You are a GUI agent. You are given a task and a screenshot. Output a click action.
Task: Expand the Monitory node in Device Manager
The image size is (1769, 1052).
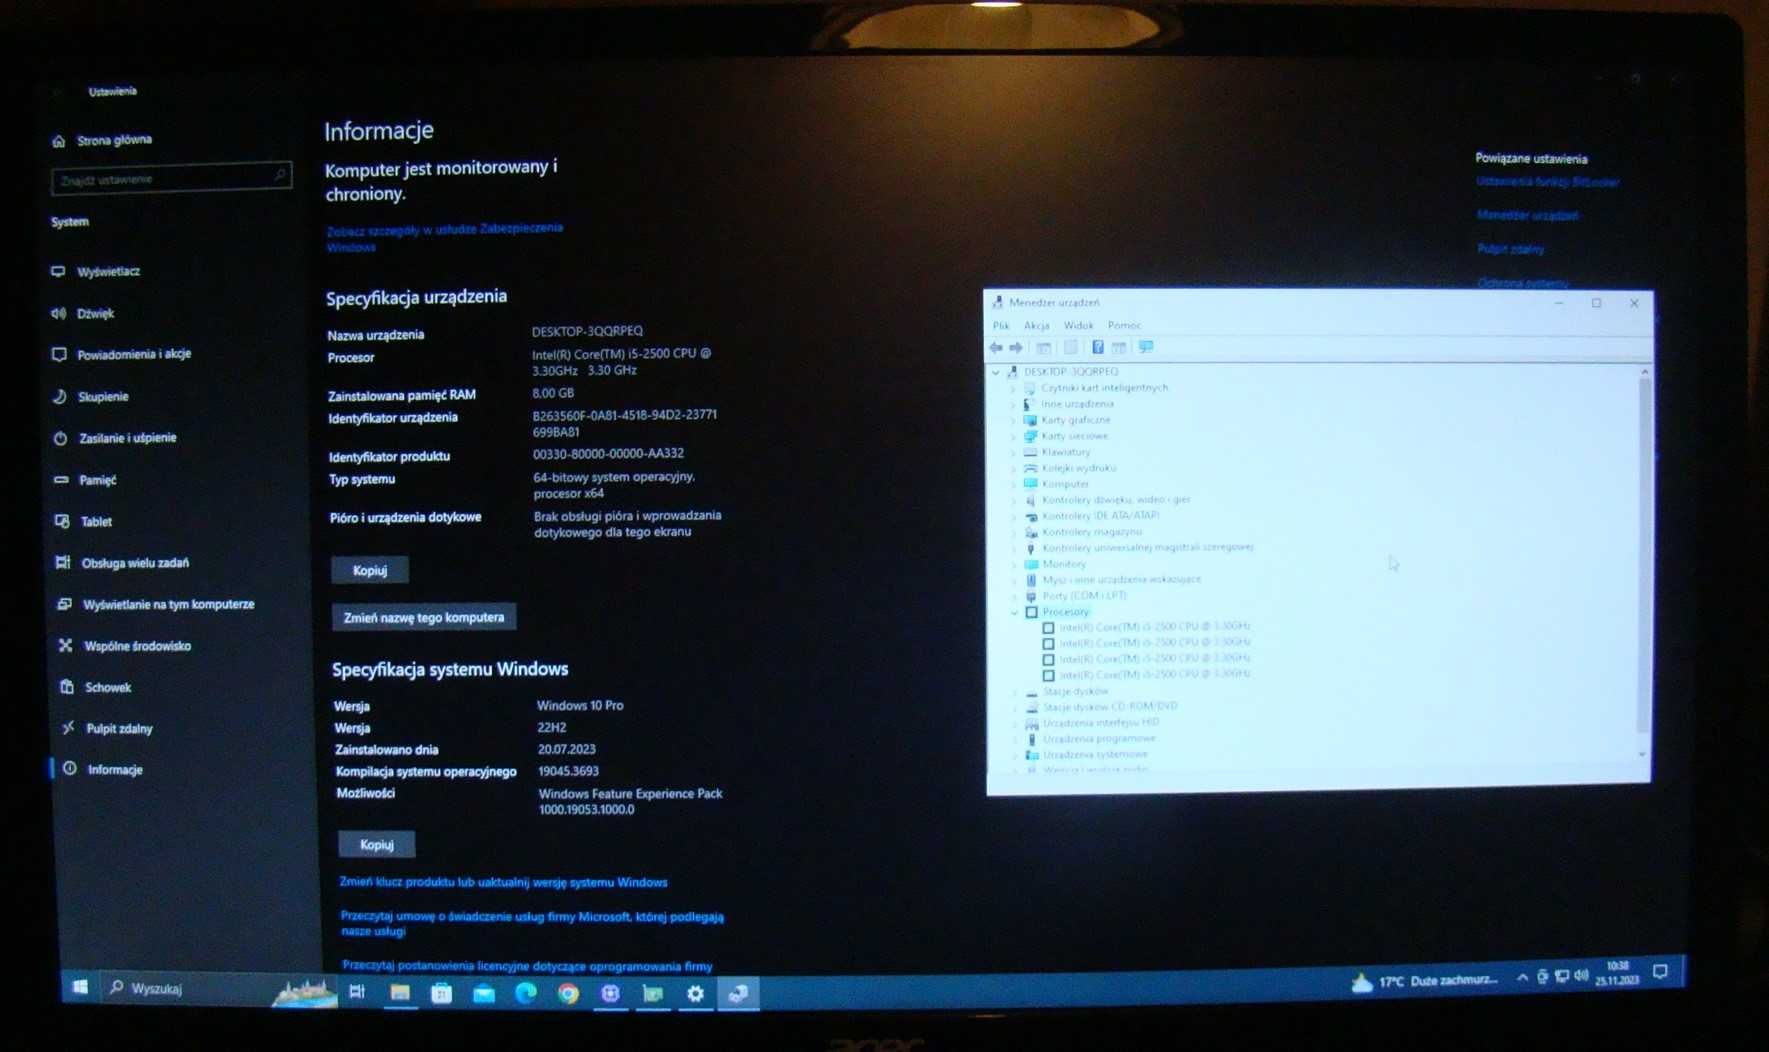1014,564
